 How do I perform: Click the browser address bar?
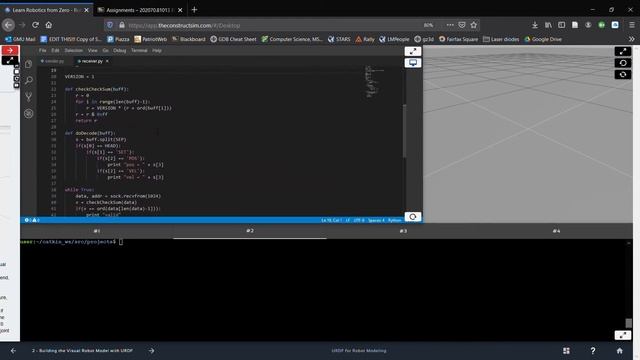pyautogui.click(x=269, y=25)
